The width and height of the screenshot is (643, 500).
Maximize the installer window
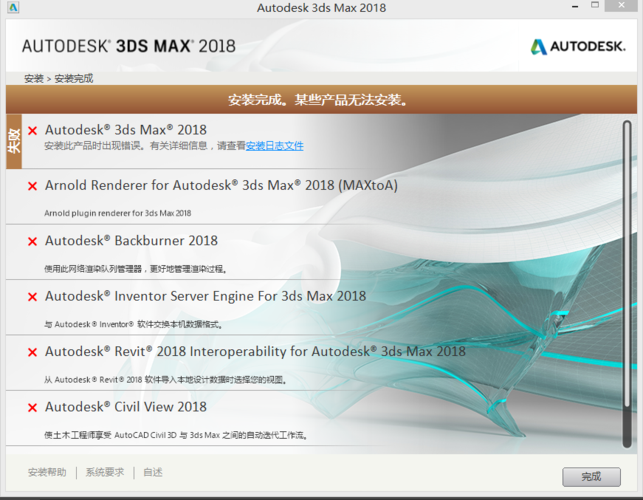point(595,6)
